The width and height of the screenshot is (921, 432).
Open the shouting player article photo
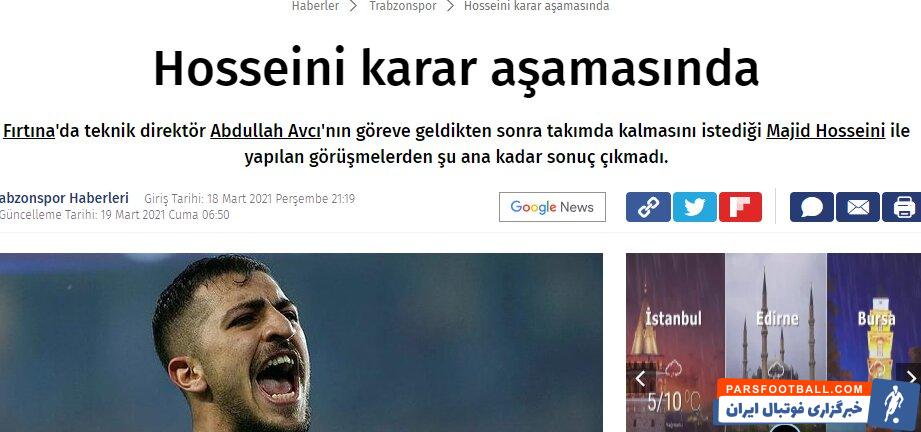tap(301, 343)
